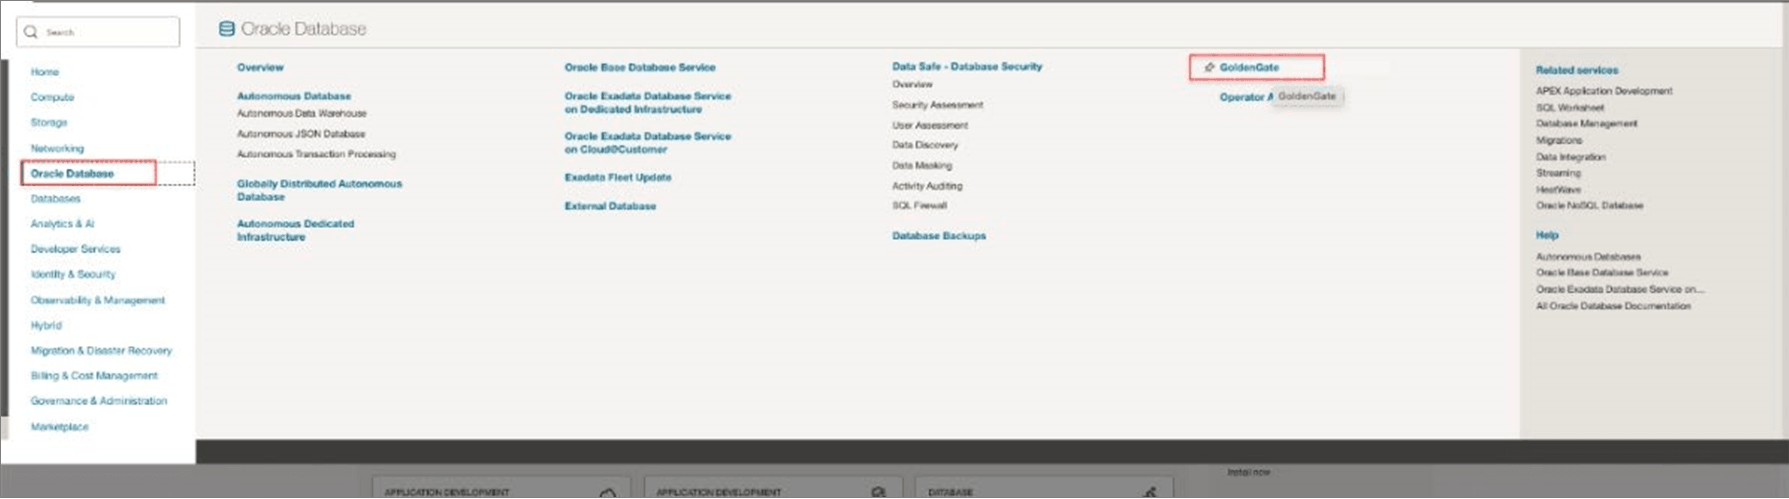Select Developer Services in the menu
1789x499 pixels.
pos(75,249)
